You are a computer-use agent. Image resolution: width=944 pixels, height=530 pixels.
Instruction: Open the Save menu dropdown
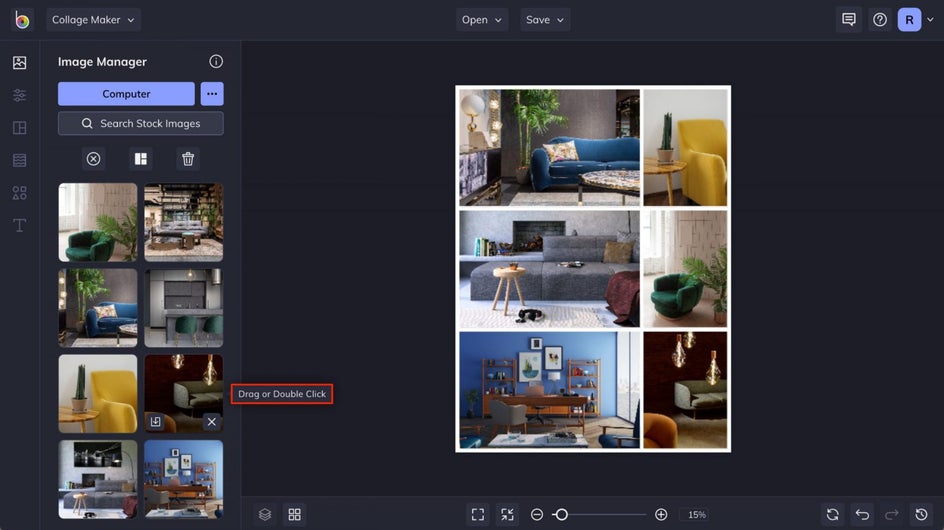pos(545,20)
